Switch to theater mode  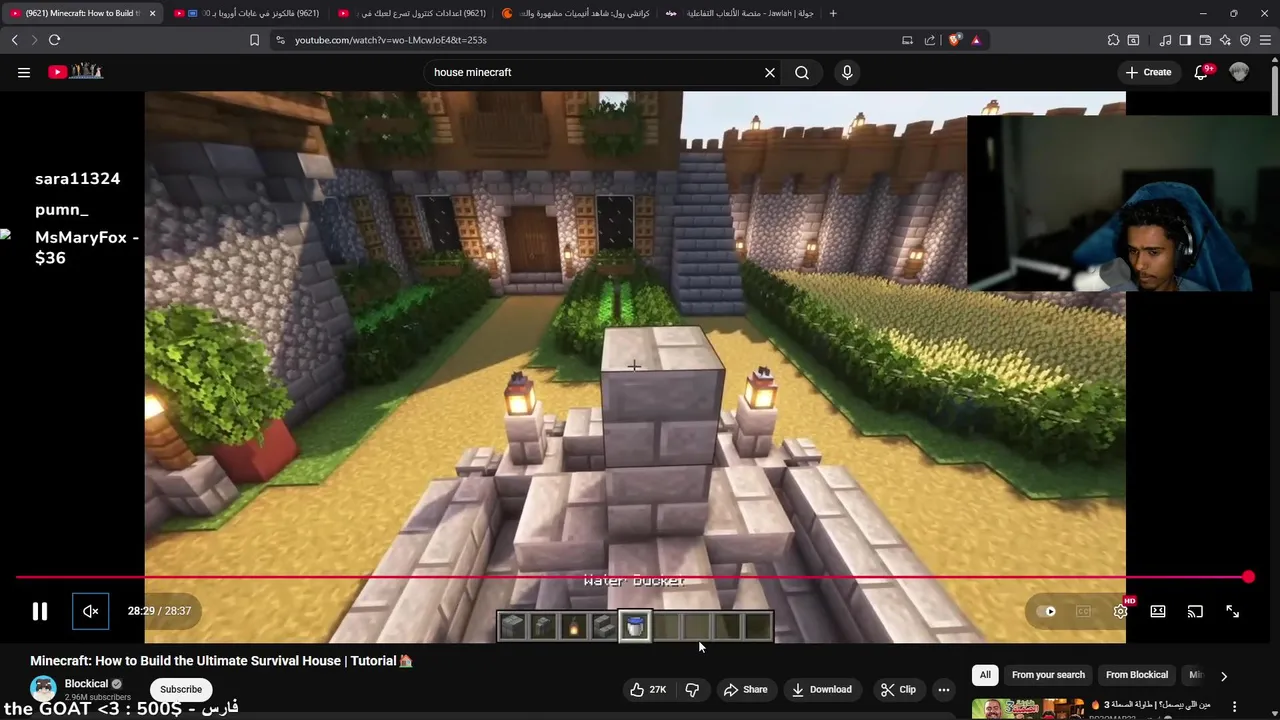[x=1158, y=611]
